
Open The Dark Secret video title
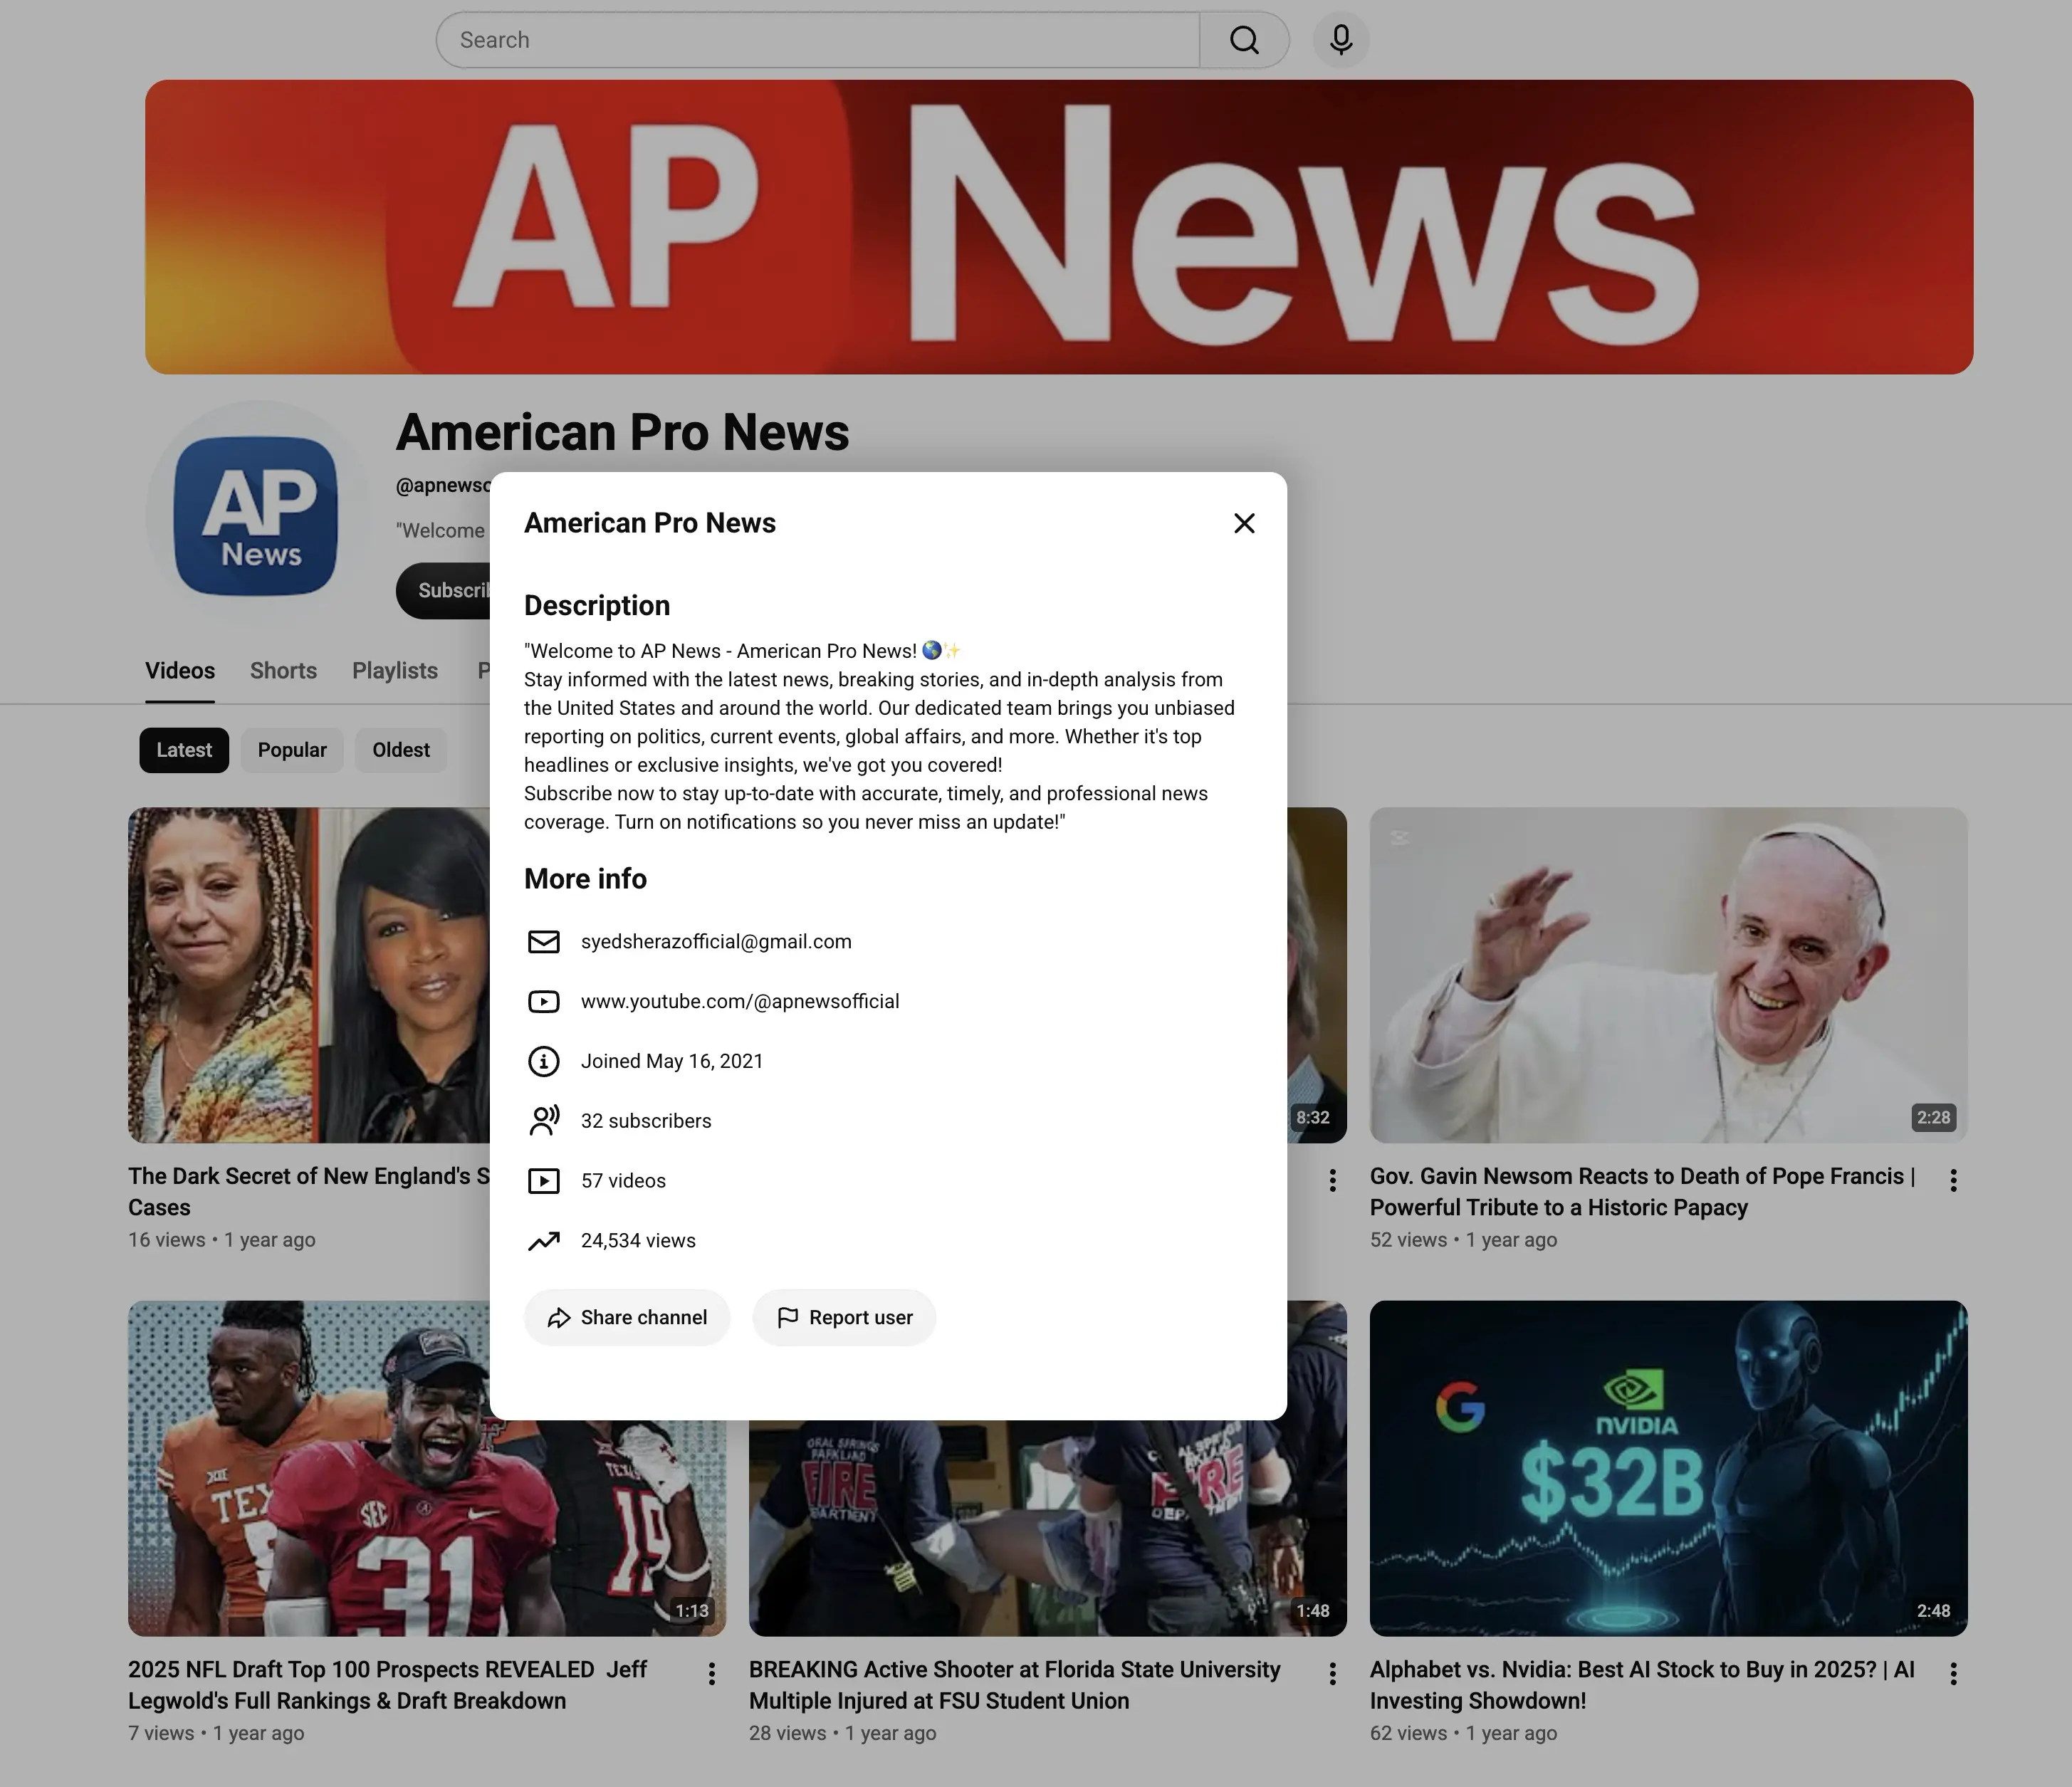tap(309, 1192)
